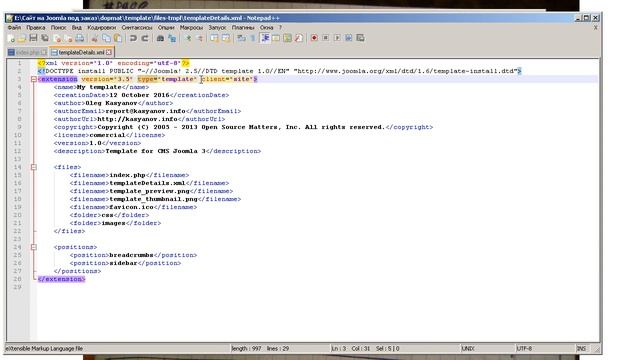This screenshot has width=640, height=360.
Task: Open the Макросы menu
Action: tap(191, 28)
